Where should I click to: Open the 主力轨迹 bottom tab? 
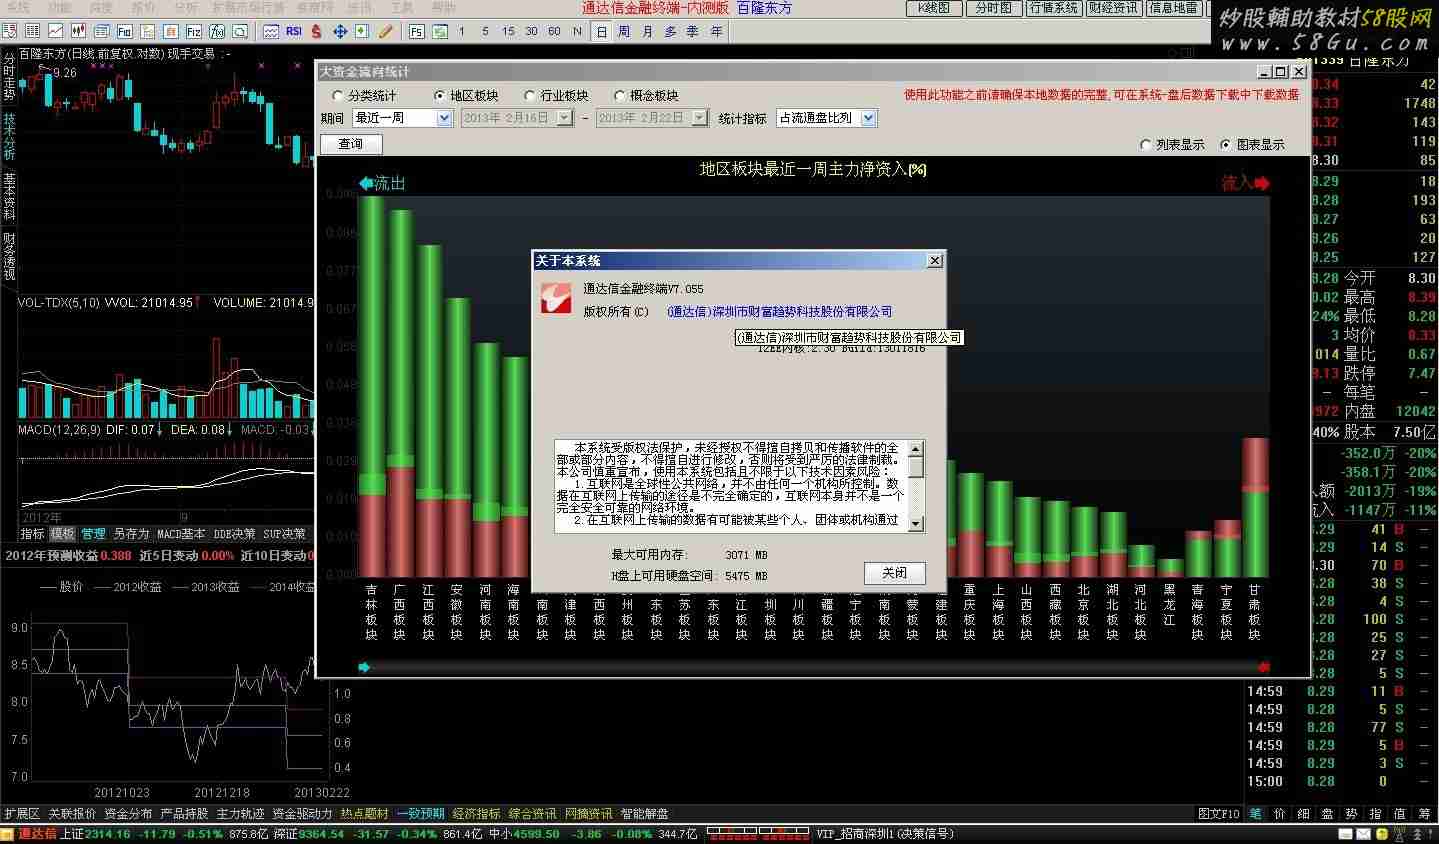point(240,814)
